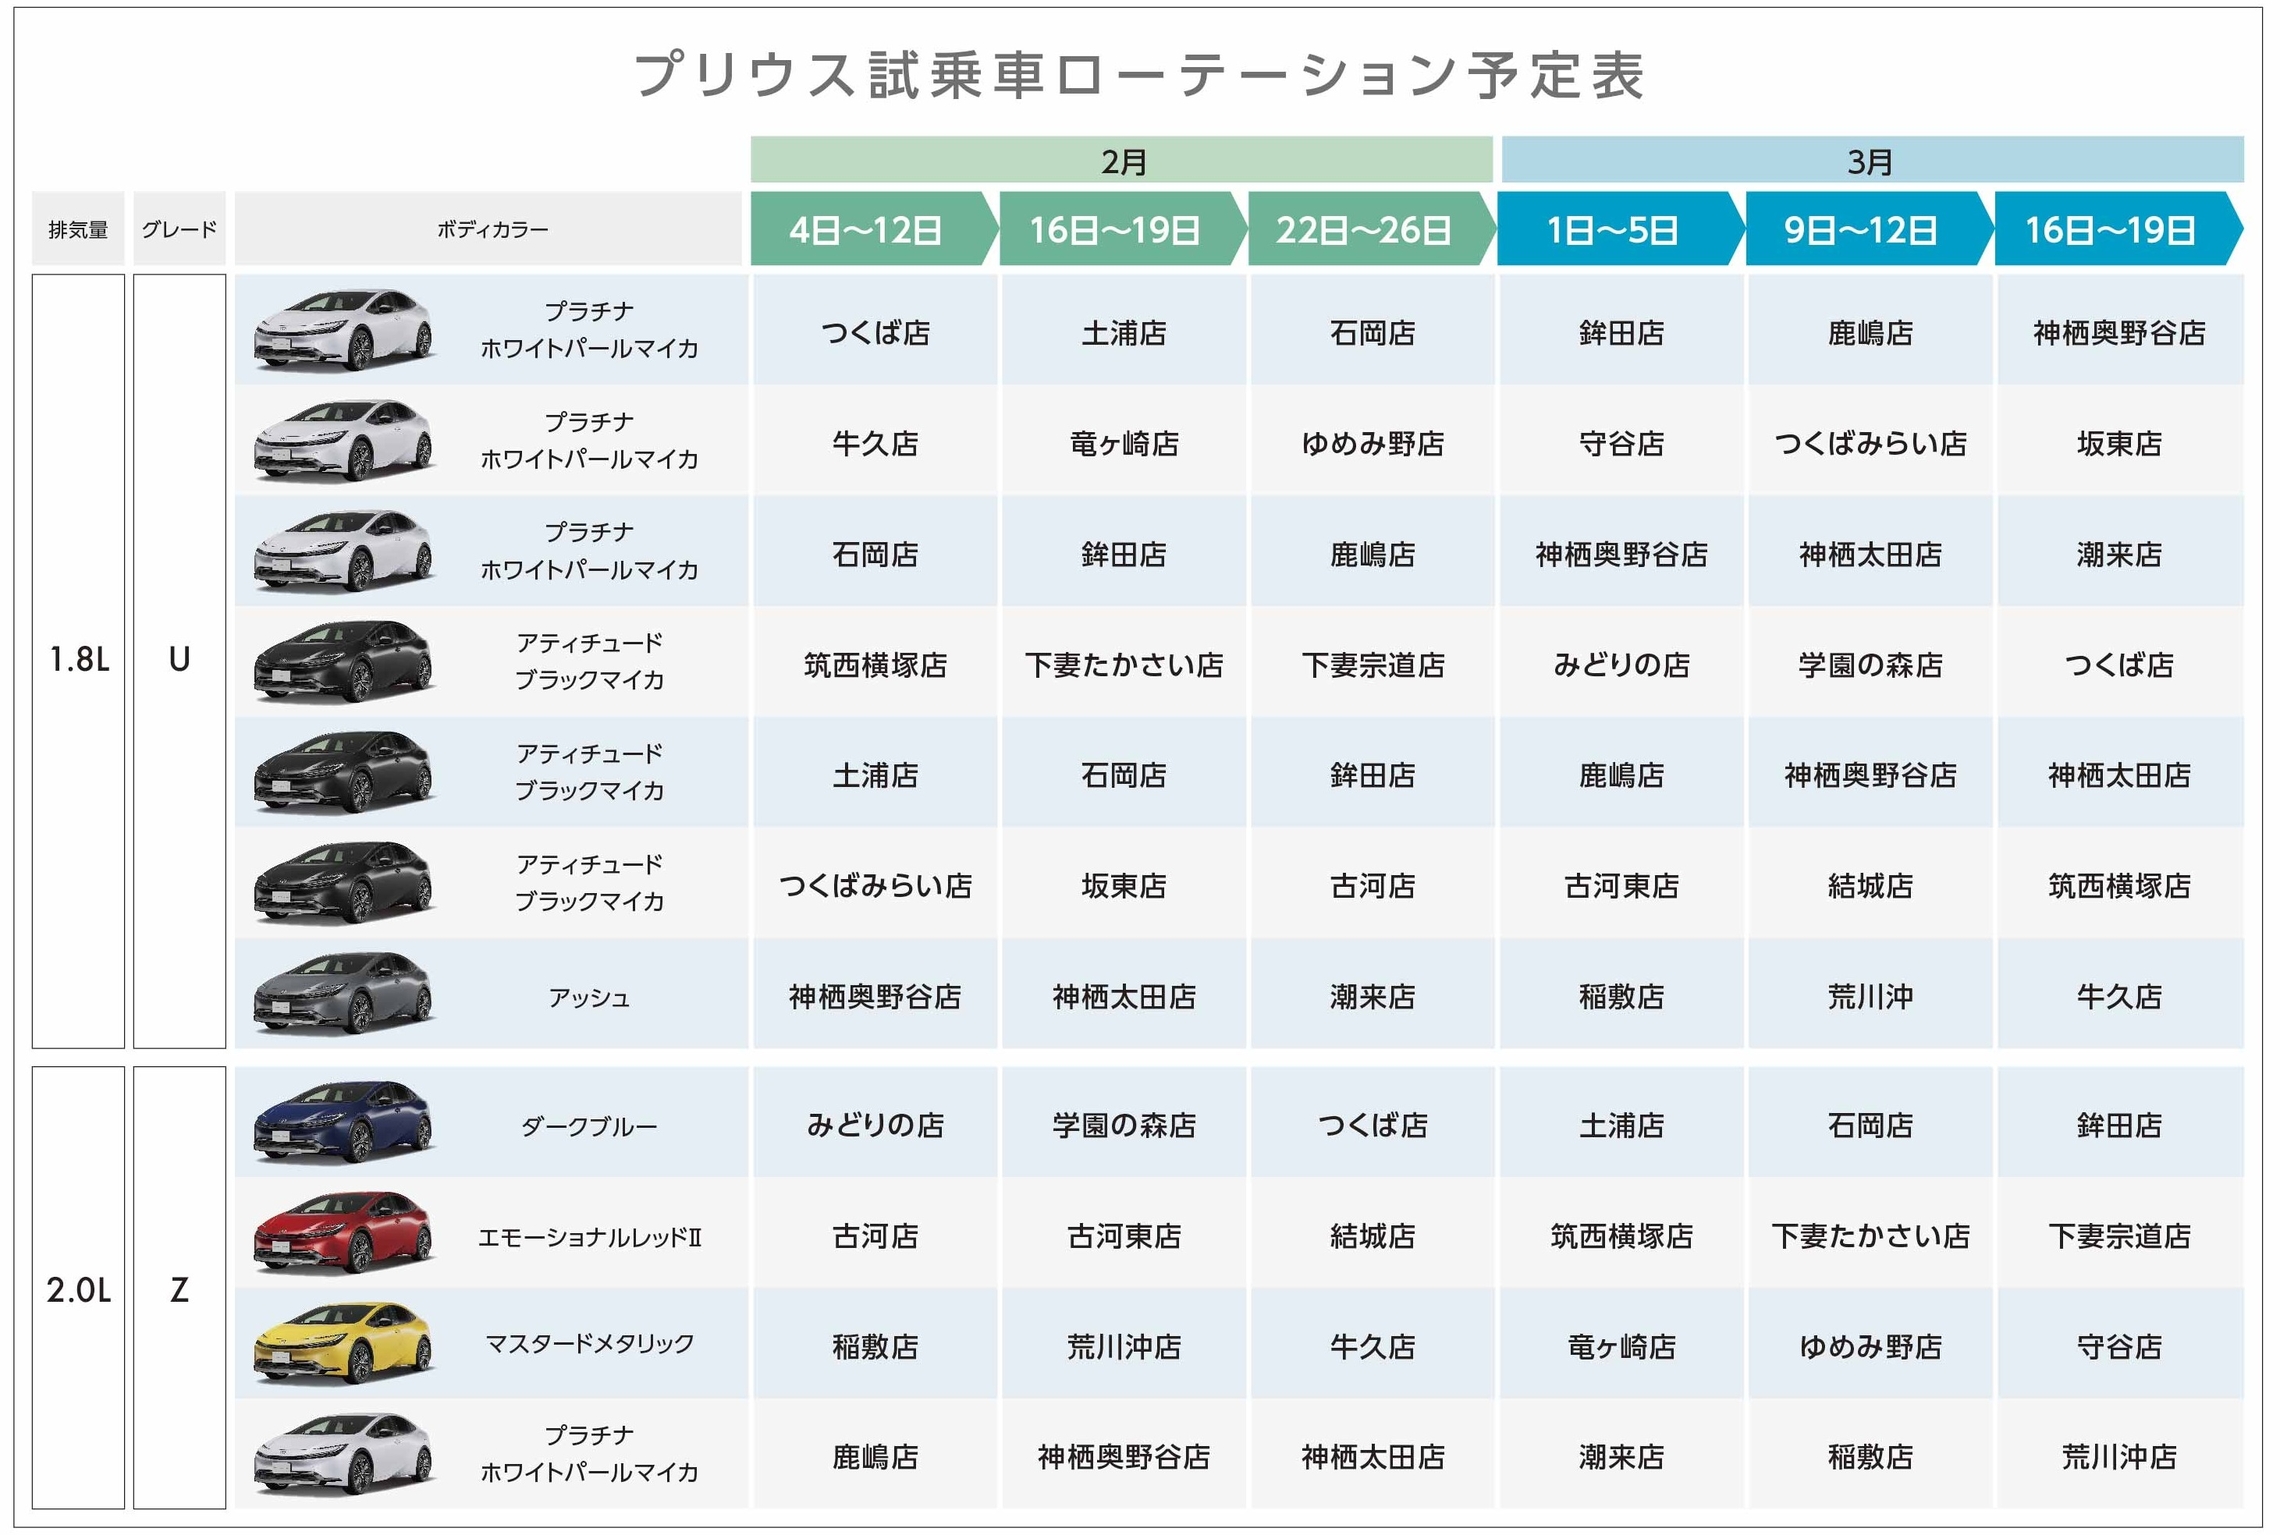Click 学園の森店 under 9日〜12日
Viewport: 2280px width, 1535px height.
pyautogui.click(x=1870, y=665)
